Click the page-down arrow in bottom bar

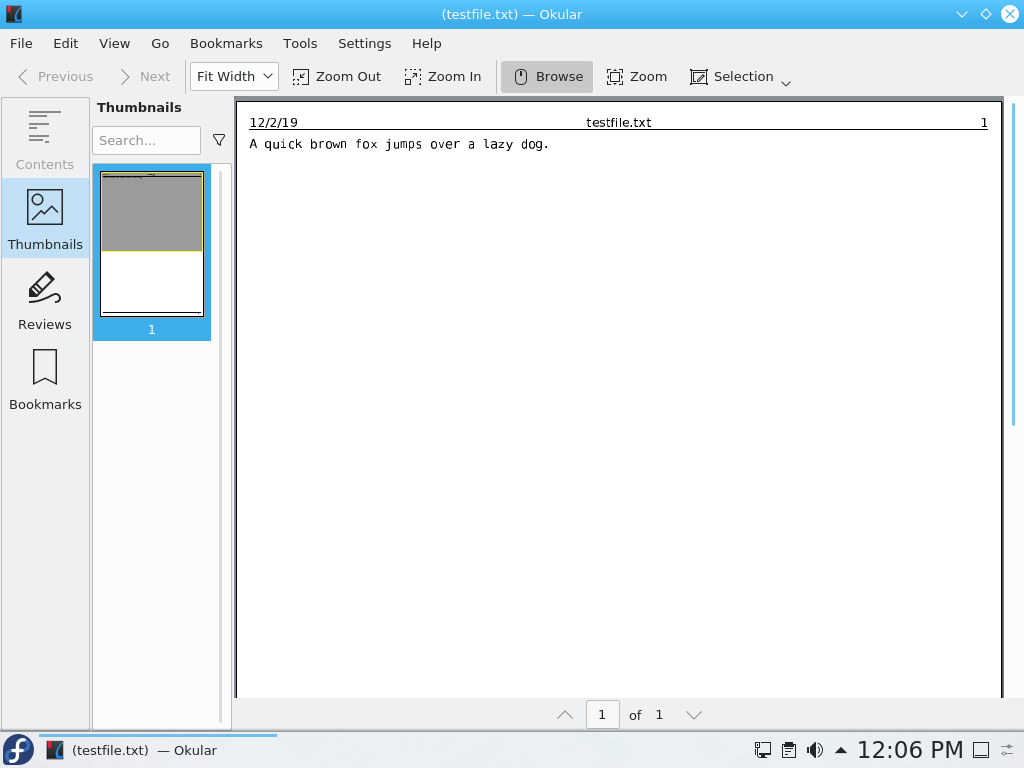coord(694,715)
